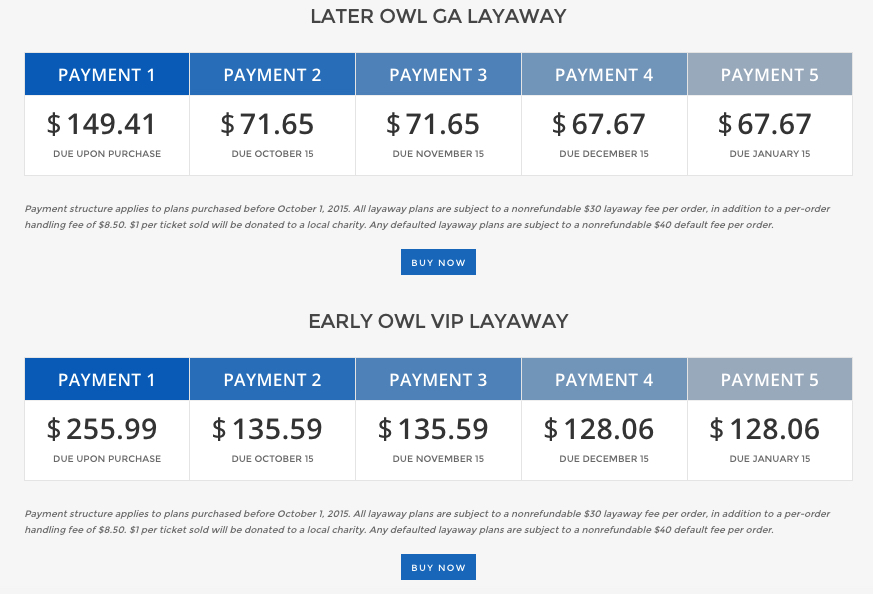Screen dimensions: 873x594
Task: Select Payment 2 header in VIP Layaway table
Action: [x=272, y=380]
